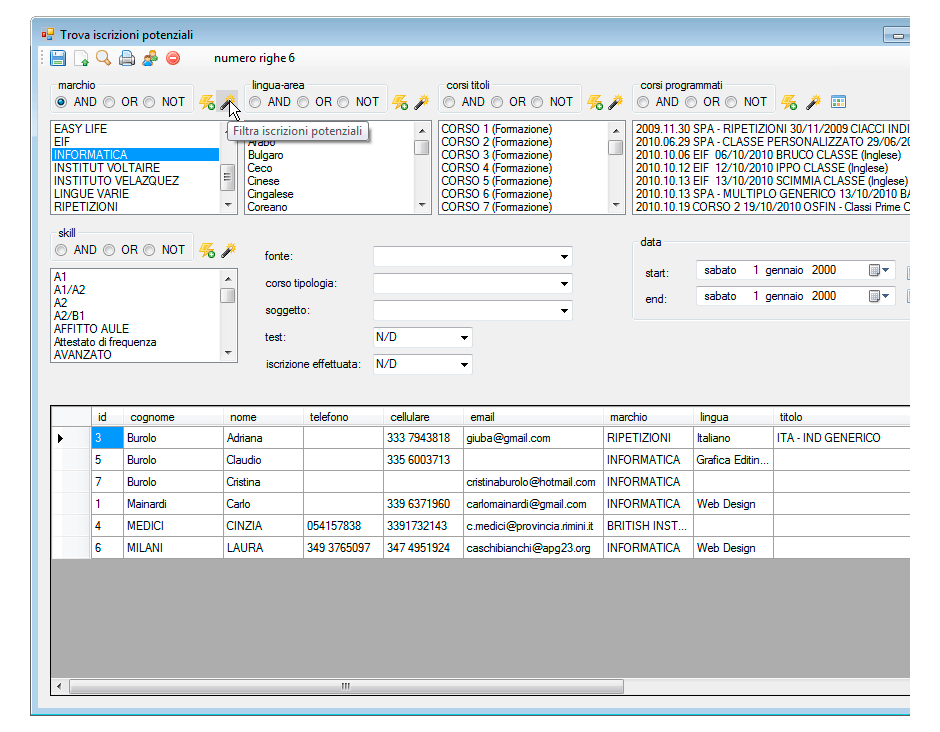
Task: Select the AND radio button under corsi programmati
Action: pos(643,103)
